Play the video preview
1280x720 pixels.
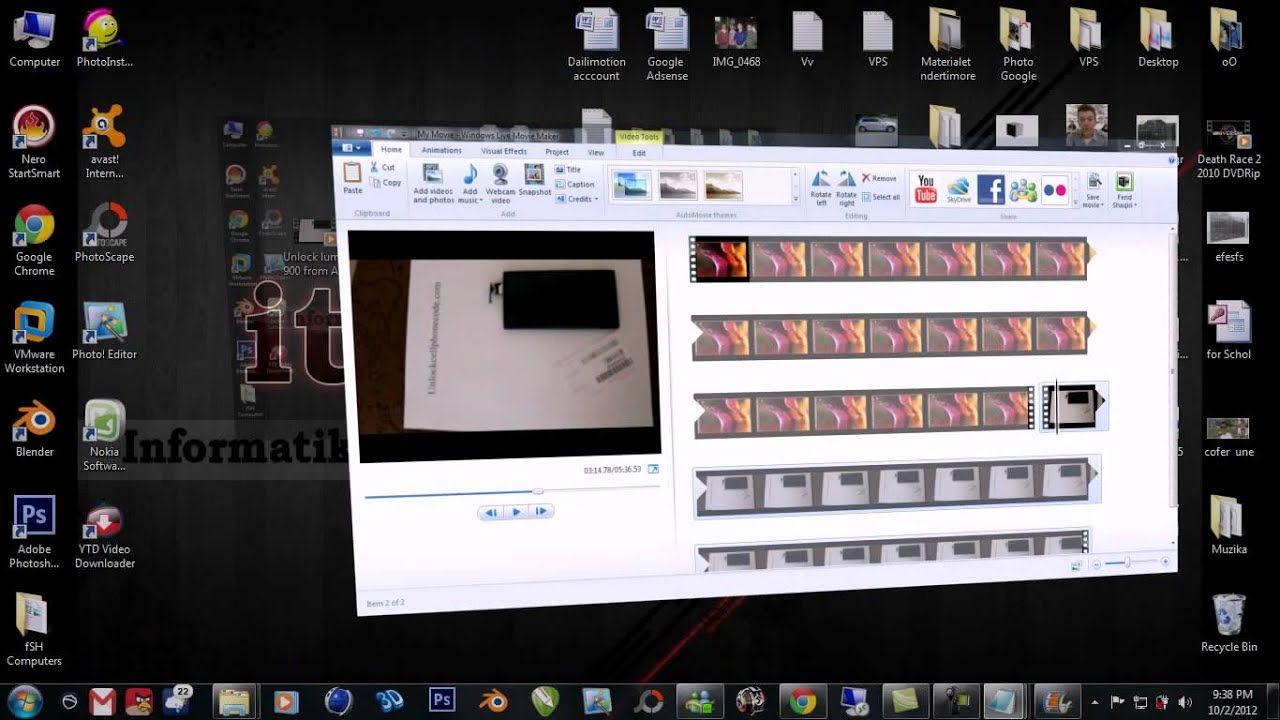tap(516, 512)
